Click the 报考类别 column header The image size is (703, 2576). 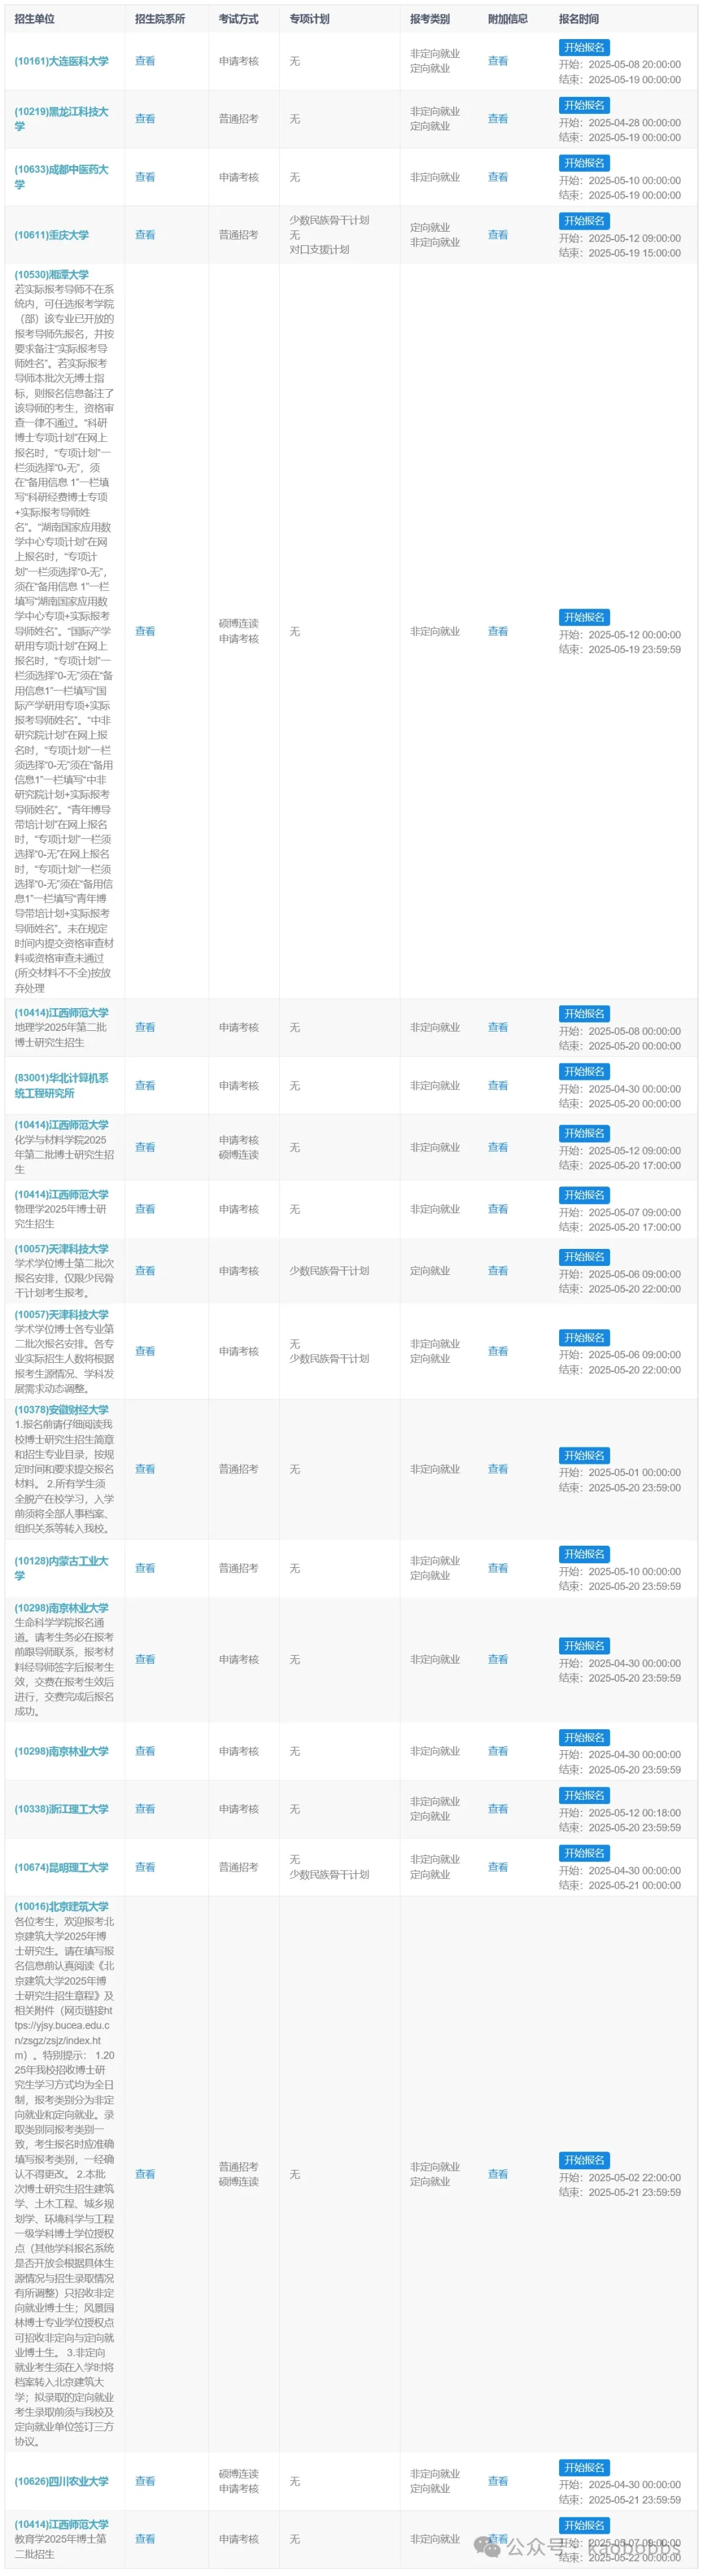coord(430,19)
